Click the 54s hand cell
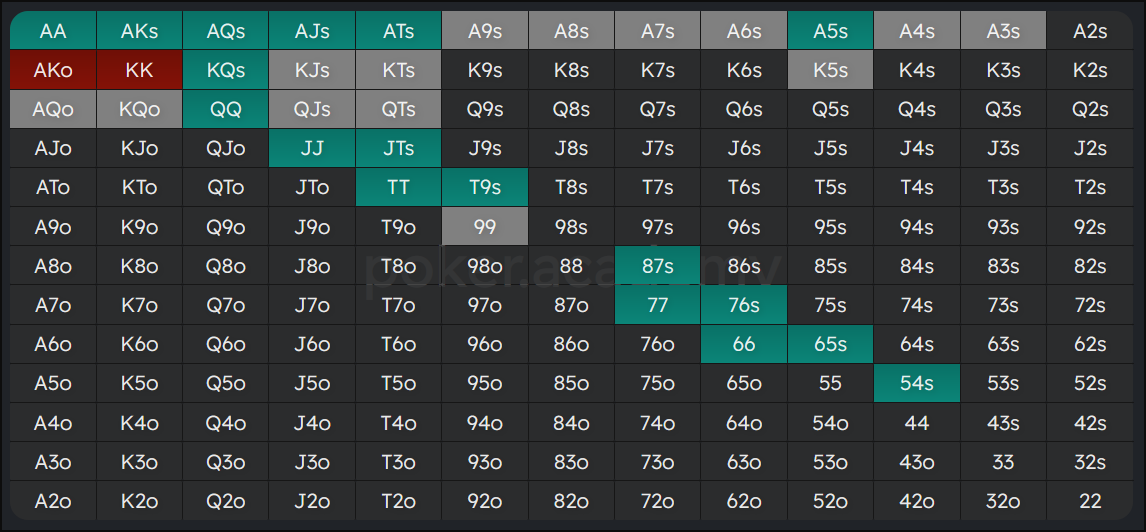 click(917, 383)
